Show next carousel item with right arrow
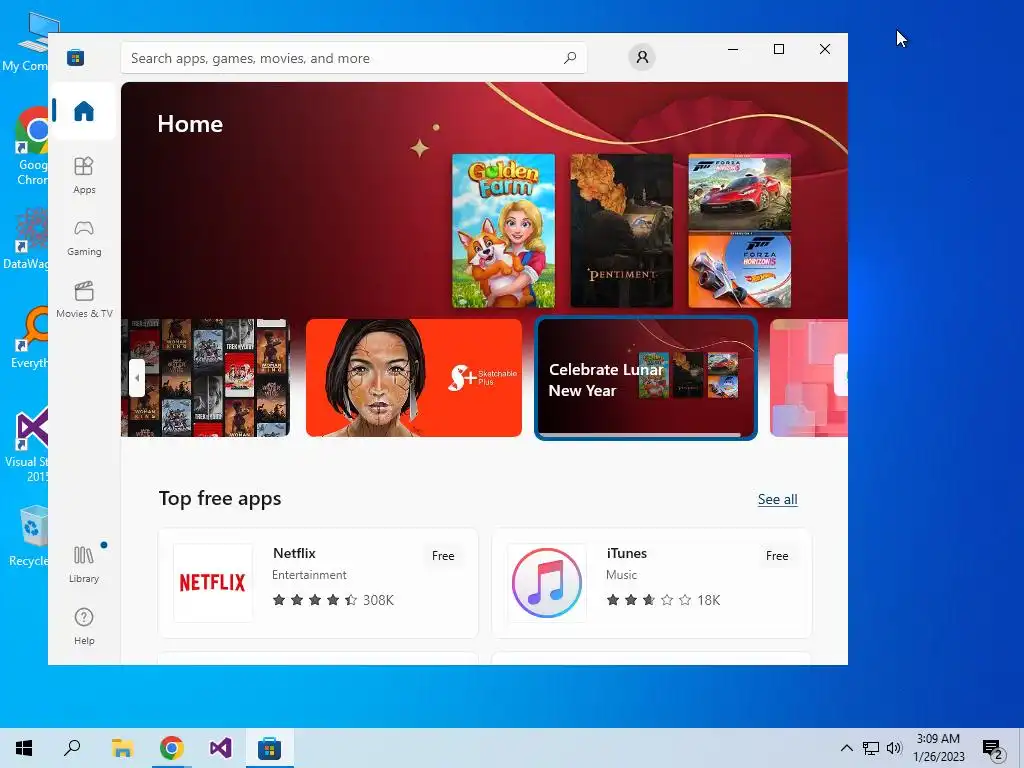Screen dimensions: 1024x768 pos(841,375)
